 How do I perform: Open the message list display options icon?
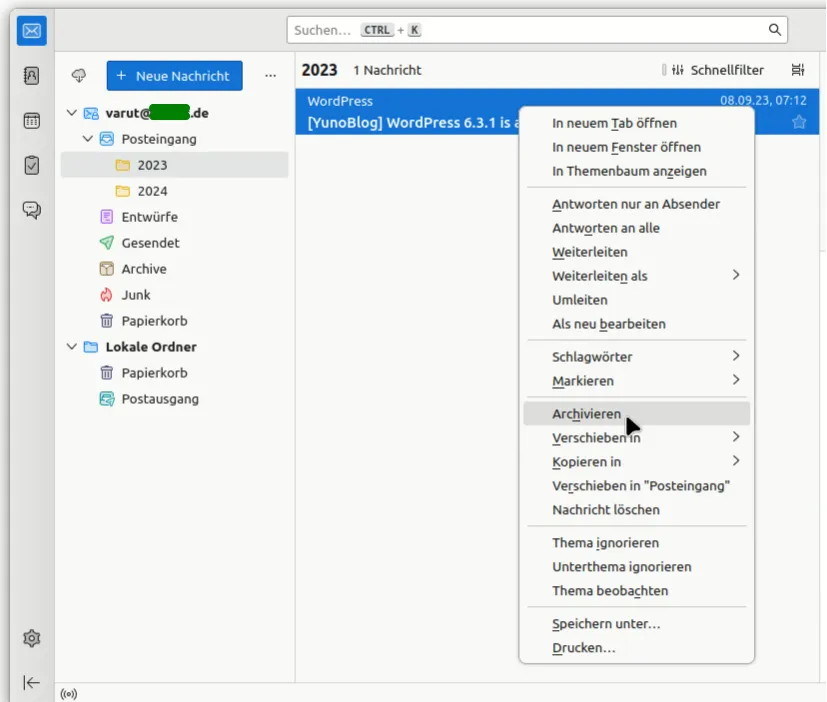pyautogui.click(x=796, y=70)
